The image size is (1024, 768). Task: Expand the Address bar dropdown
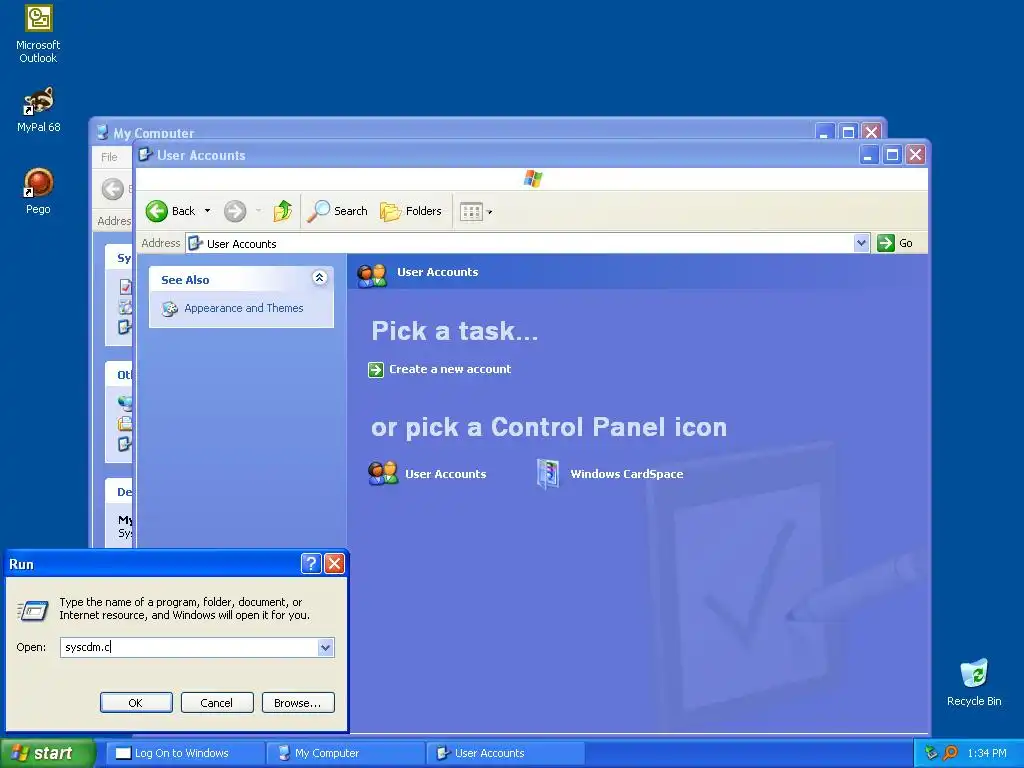coord(861,243)
